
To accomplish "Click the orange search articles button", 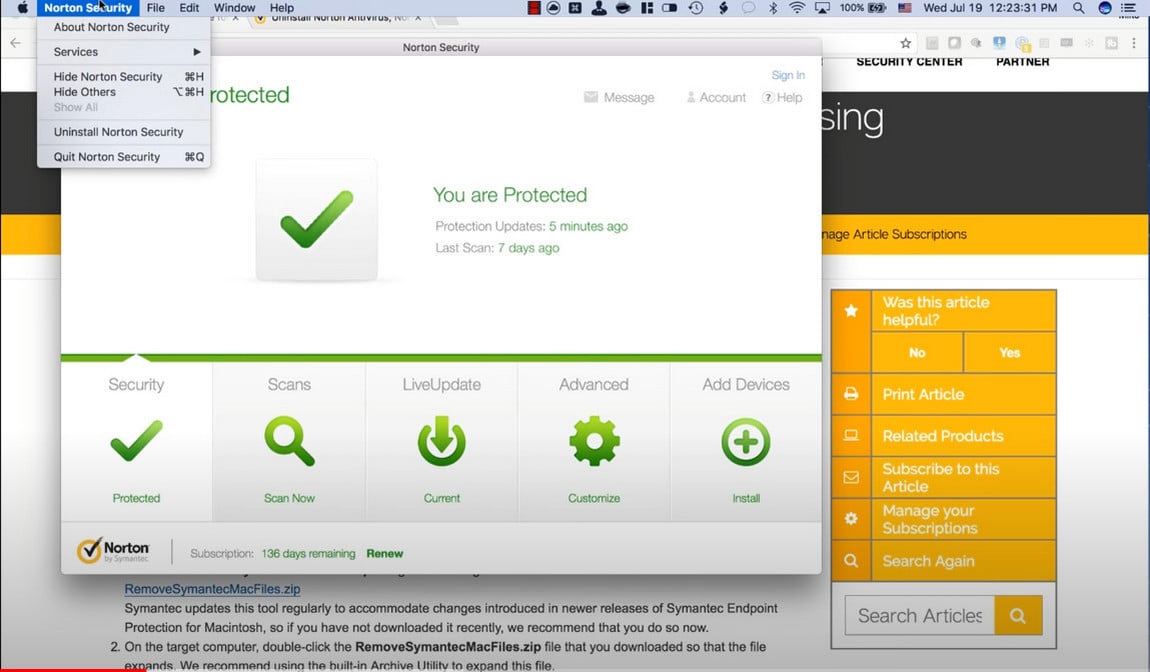I will (x=1018, y=616).
